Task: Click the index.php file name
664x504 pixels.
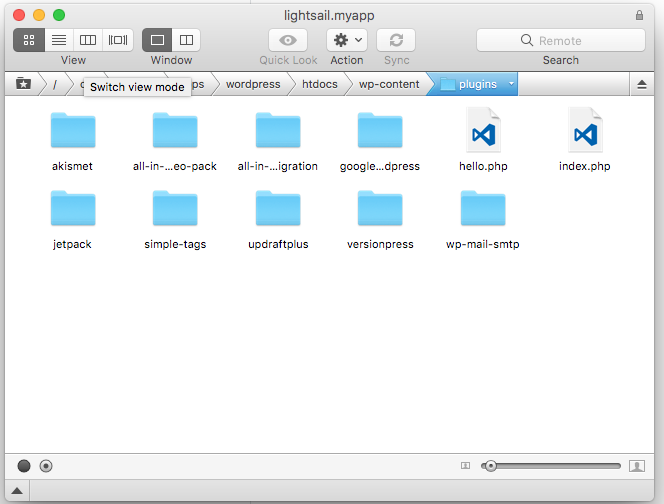Action: click(x=585, y=166)
